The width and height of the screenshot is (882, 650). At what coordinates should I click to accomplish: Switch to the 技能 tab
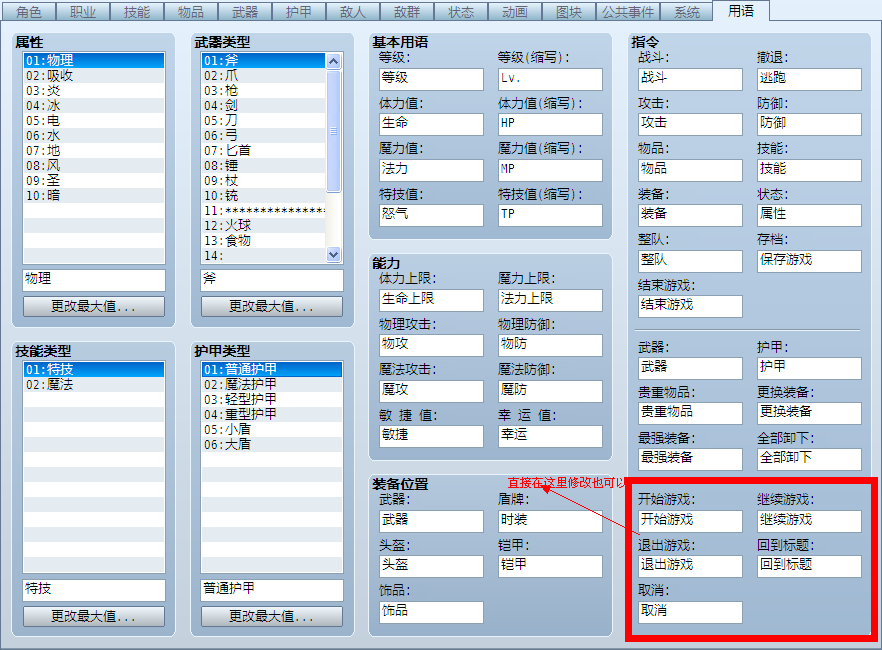137,12
